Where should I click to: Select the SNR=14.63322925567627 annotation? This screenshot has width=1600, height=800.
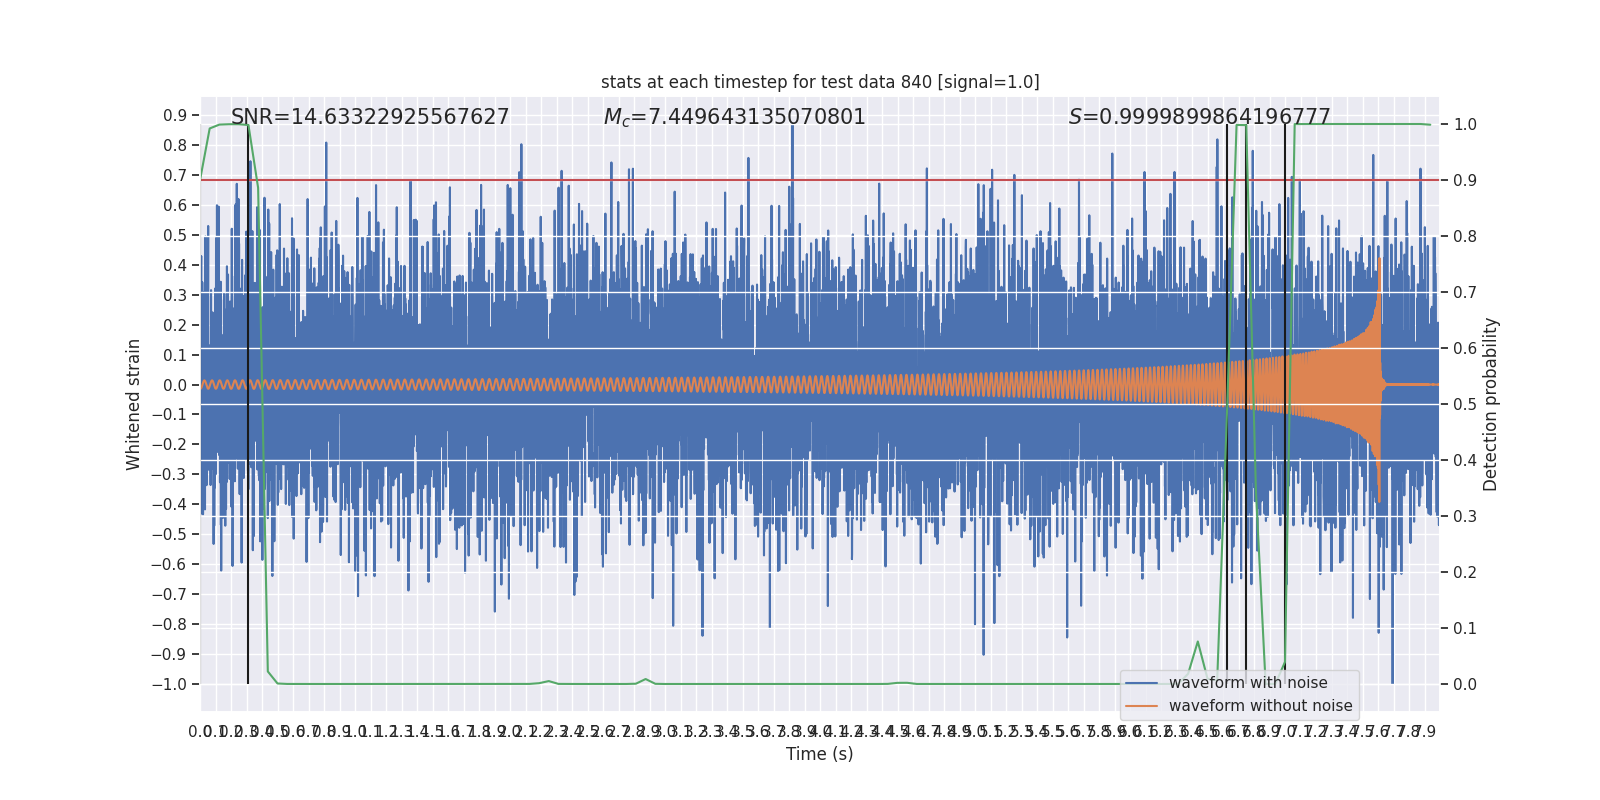tap(370, 117)
